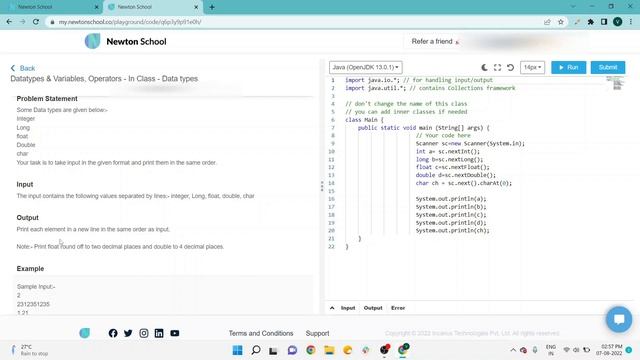Enter fullscreen editor mode
This screenshot has width=640, height=360.
click(x=497, y=67)
